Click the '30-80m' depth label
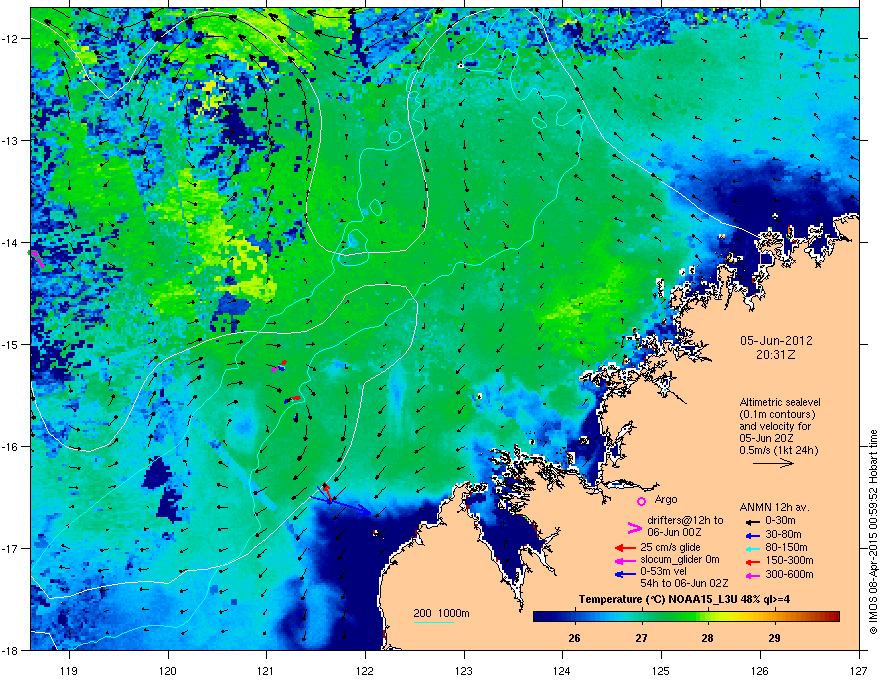Screen dimensions: 880x680 pos(783,535)
